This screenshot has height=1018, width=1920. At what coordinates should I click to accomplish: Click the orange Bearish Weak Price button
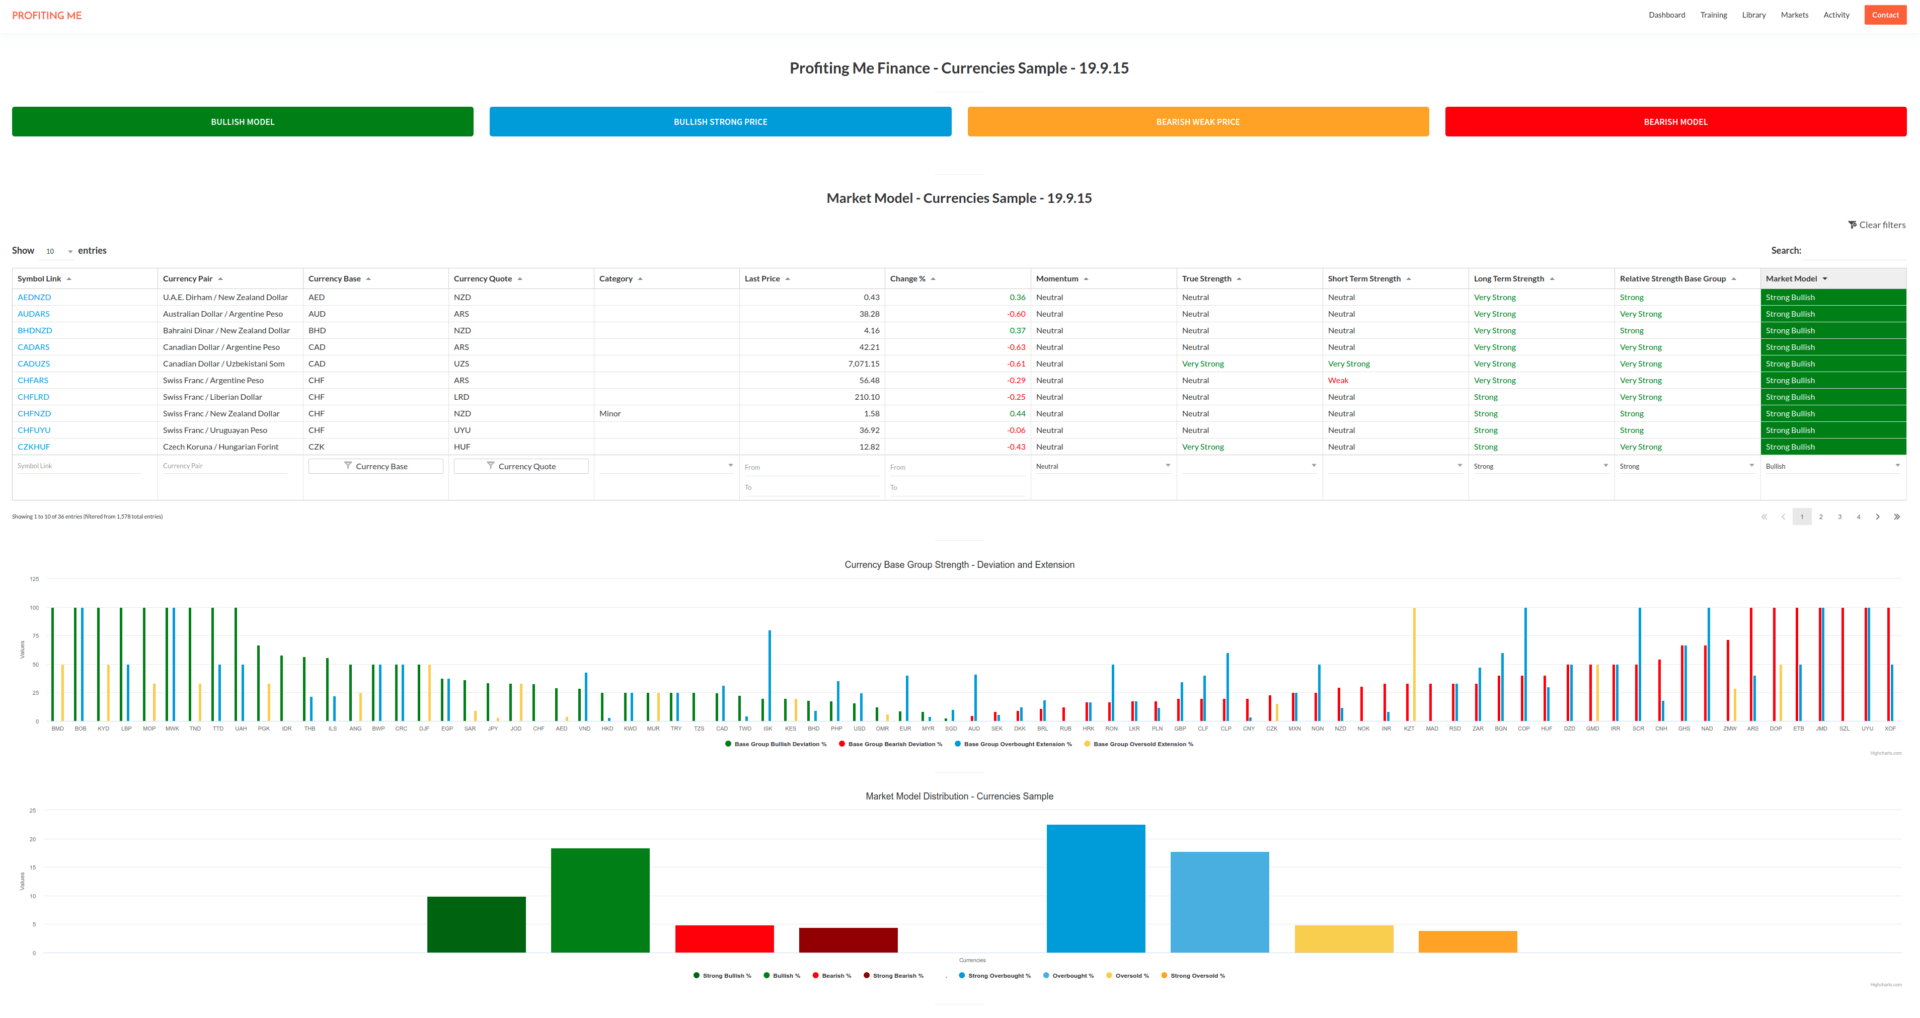point(1198,122)
